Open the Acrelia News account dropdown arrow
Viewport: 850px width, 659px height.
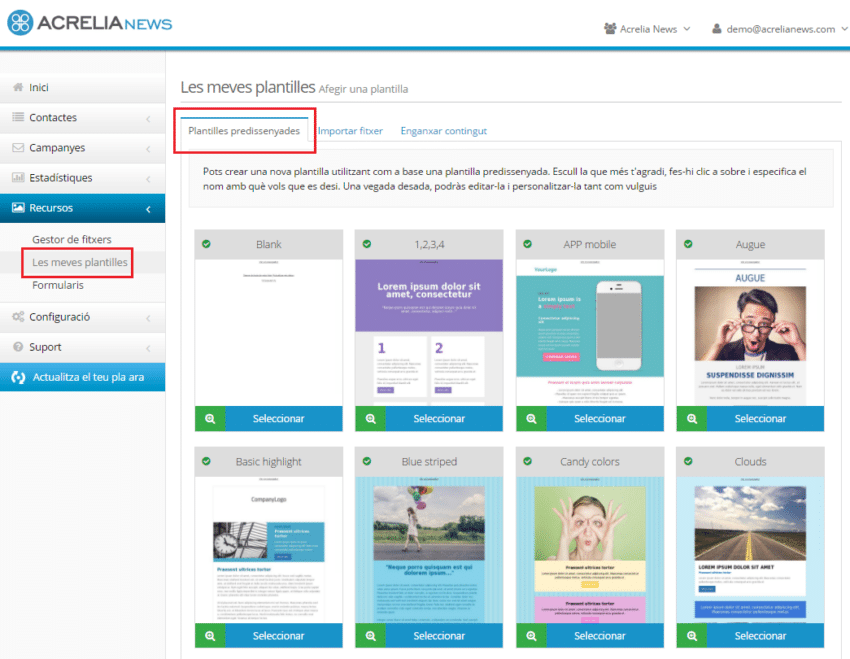(687, 29)
